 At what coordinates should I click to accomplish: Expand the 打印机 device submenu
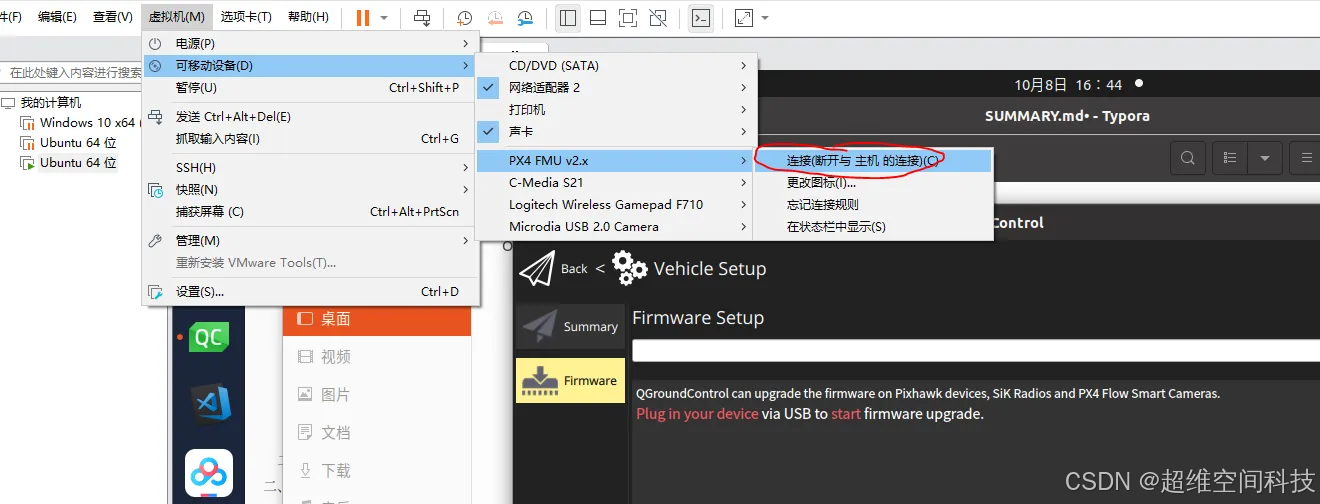[x=615, y=110]
